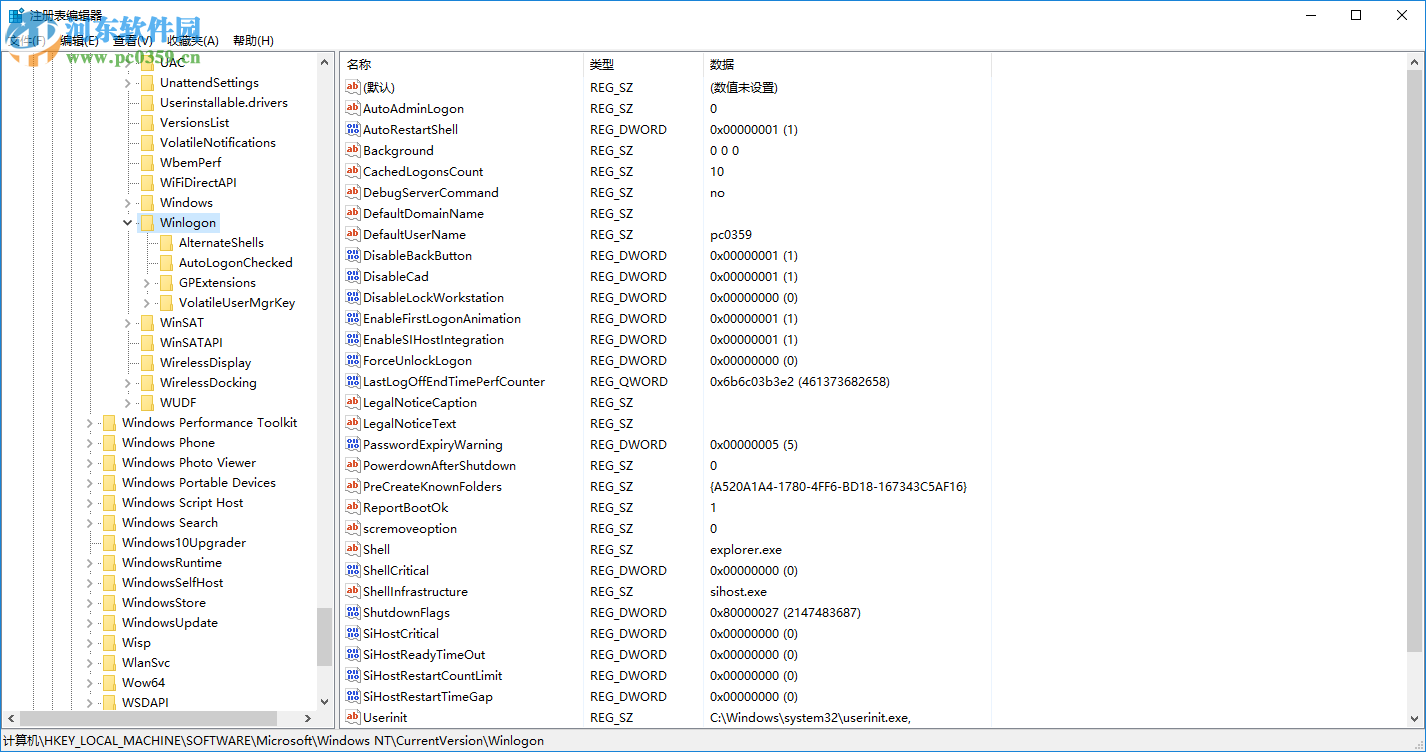Click the DWORD icon next to AutoRestartShell

(x=353, y=129)
